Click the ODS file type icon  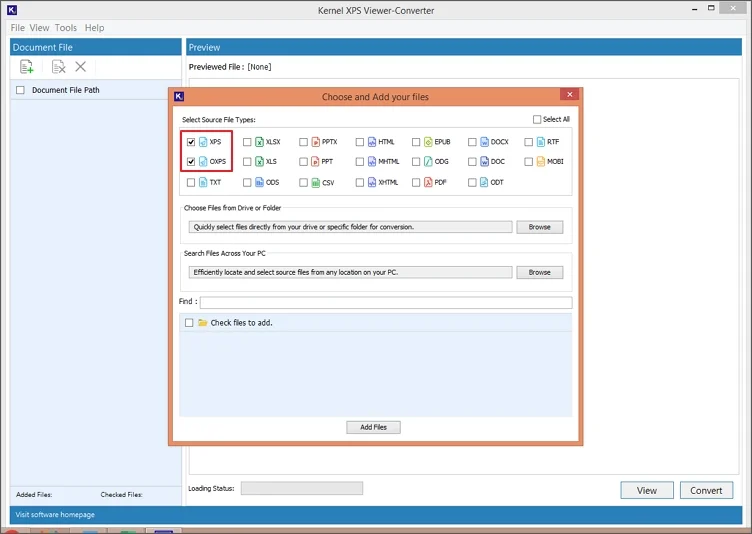[x=259, y=182]
